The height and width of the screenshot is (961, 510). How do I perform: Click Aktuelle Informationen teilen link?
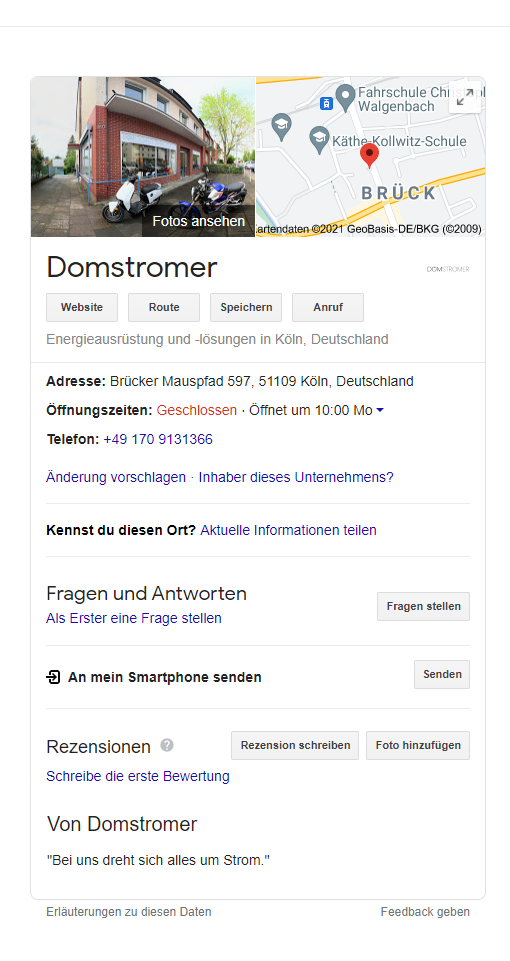289,530
